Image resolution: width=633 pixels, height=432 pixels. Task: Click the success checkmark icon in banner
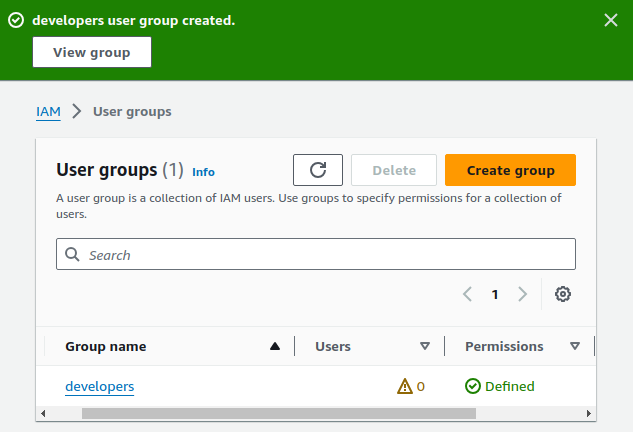coord(16,21)
